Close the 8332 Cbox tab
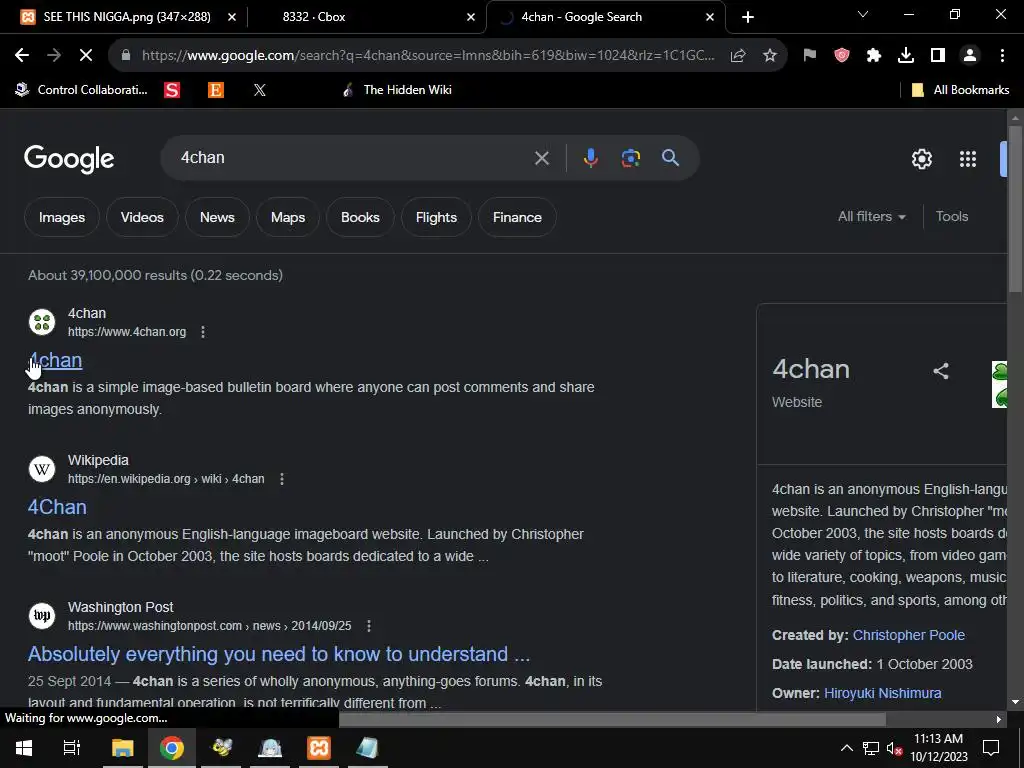The image size is (1024, 768). coord(471,17)
